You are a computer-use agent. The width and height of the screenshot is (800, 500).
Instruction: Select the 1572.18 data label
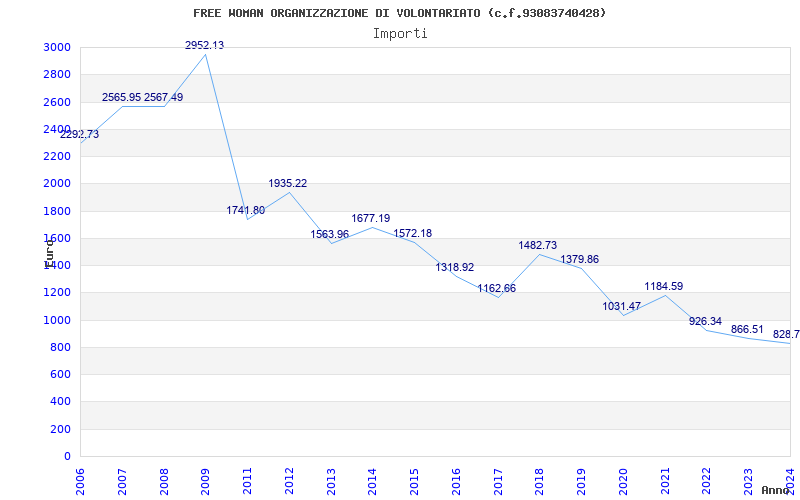[413, 233]
